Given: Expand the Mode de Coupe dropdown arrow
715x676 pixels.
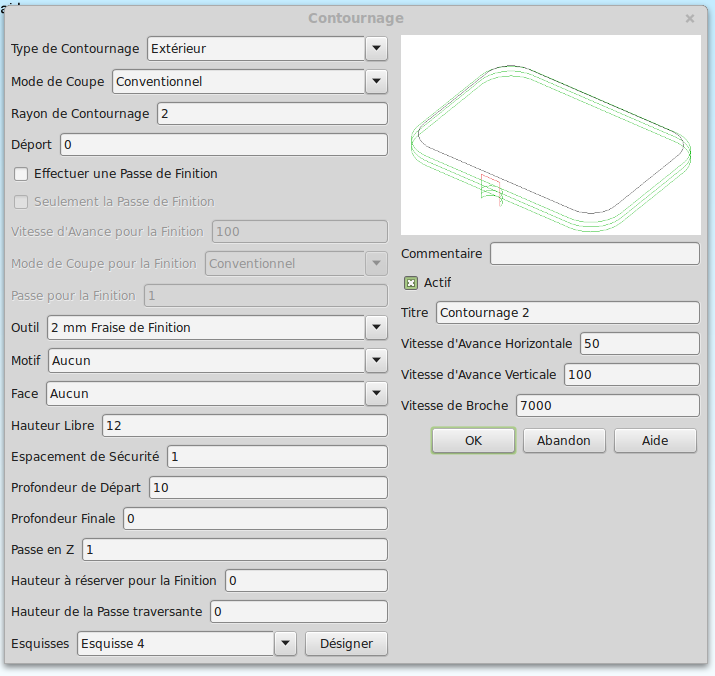Looking at the screenshot, I should point(376,82).
